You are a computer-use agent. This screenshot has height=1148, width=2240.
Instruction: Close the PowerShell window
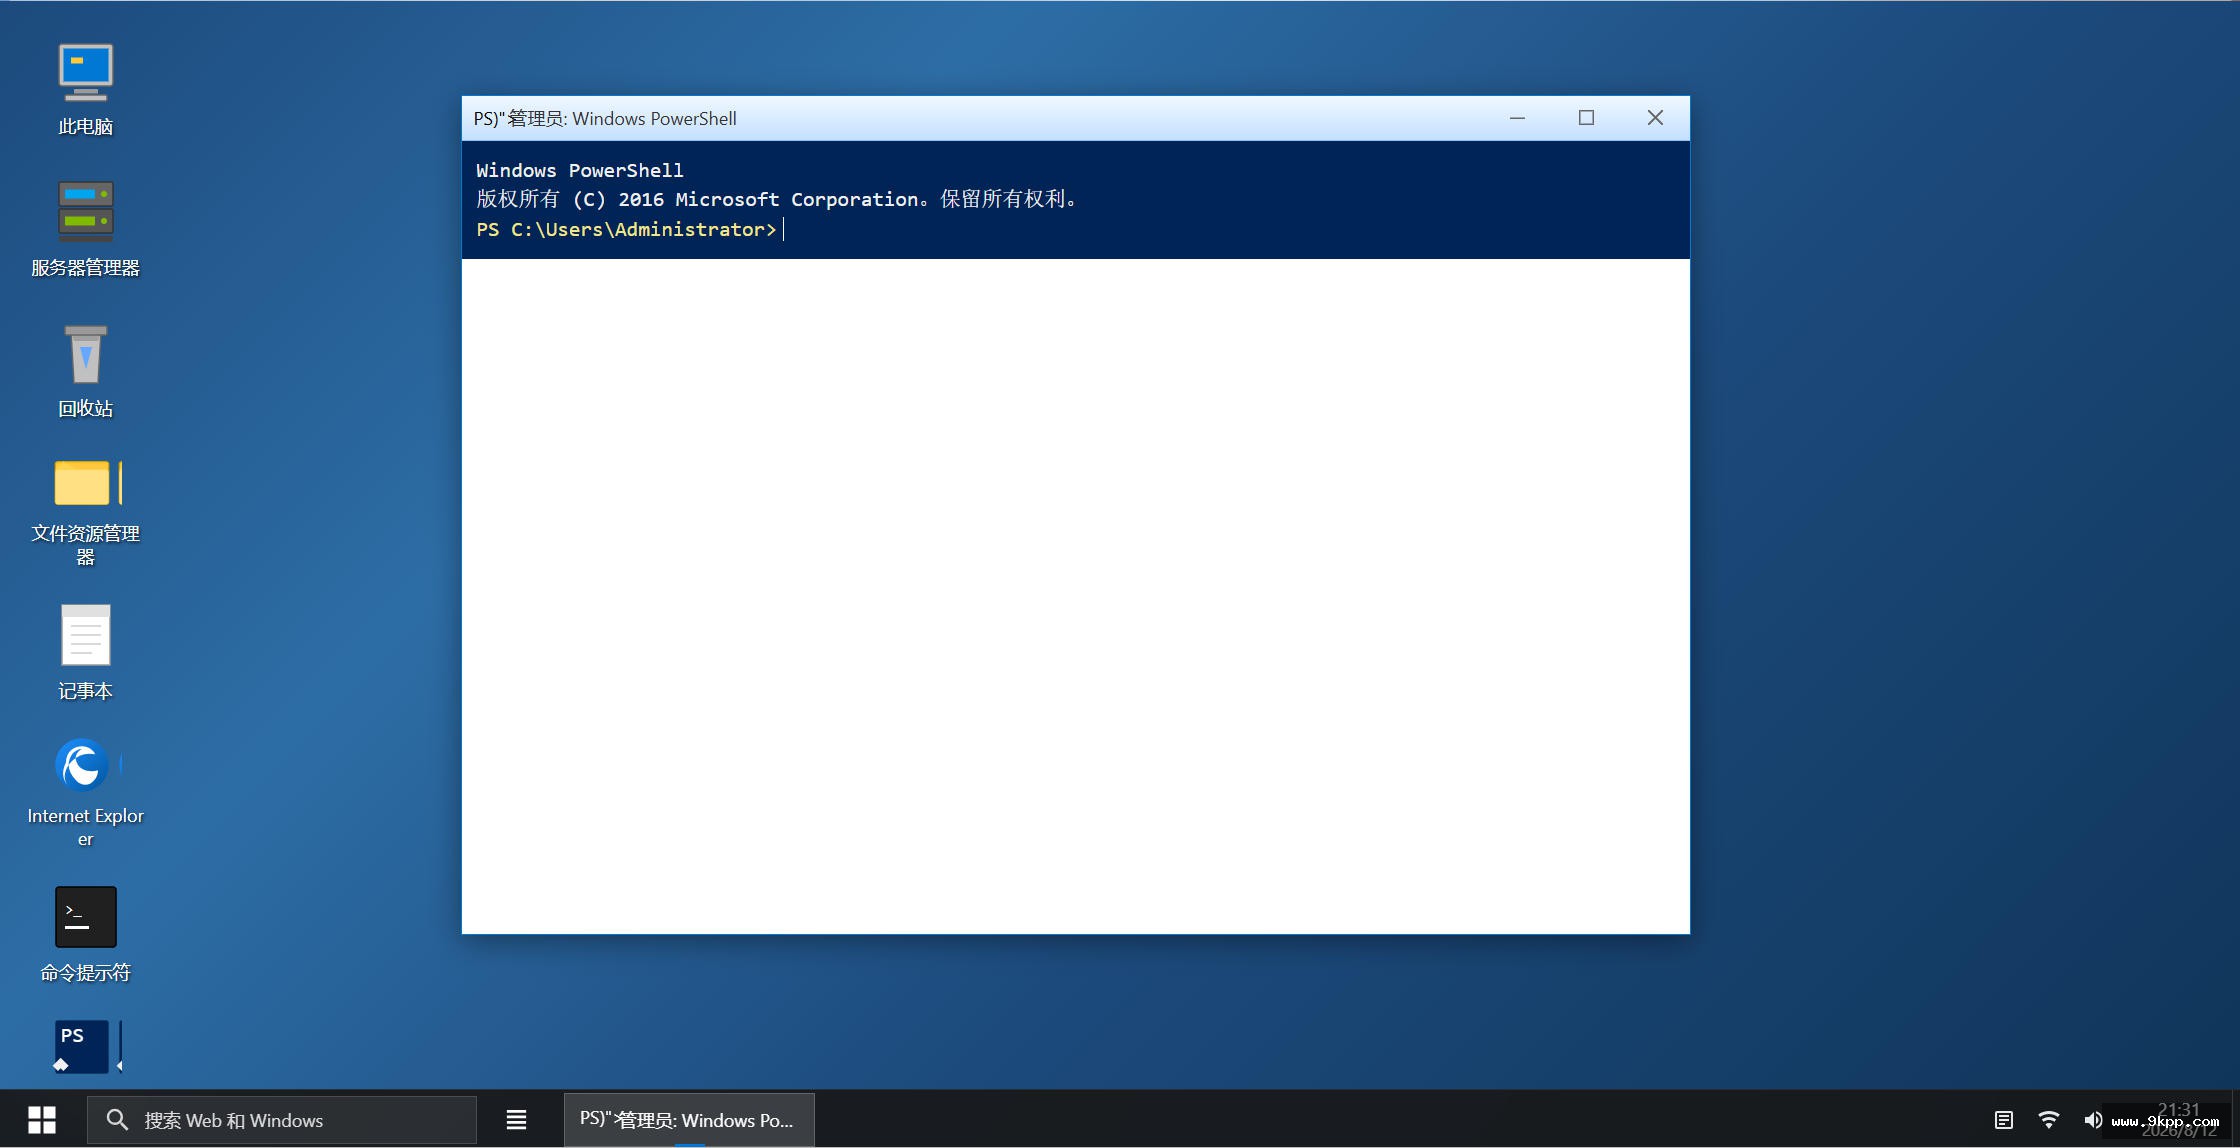1655,118
